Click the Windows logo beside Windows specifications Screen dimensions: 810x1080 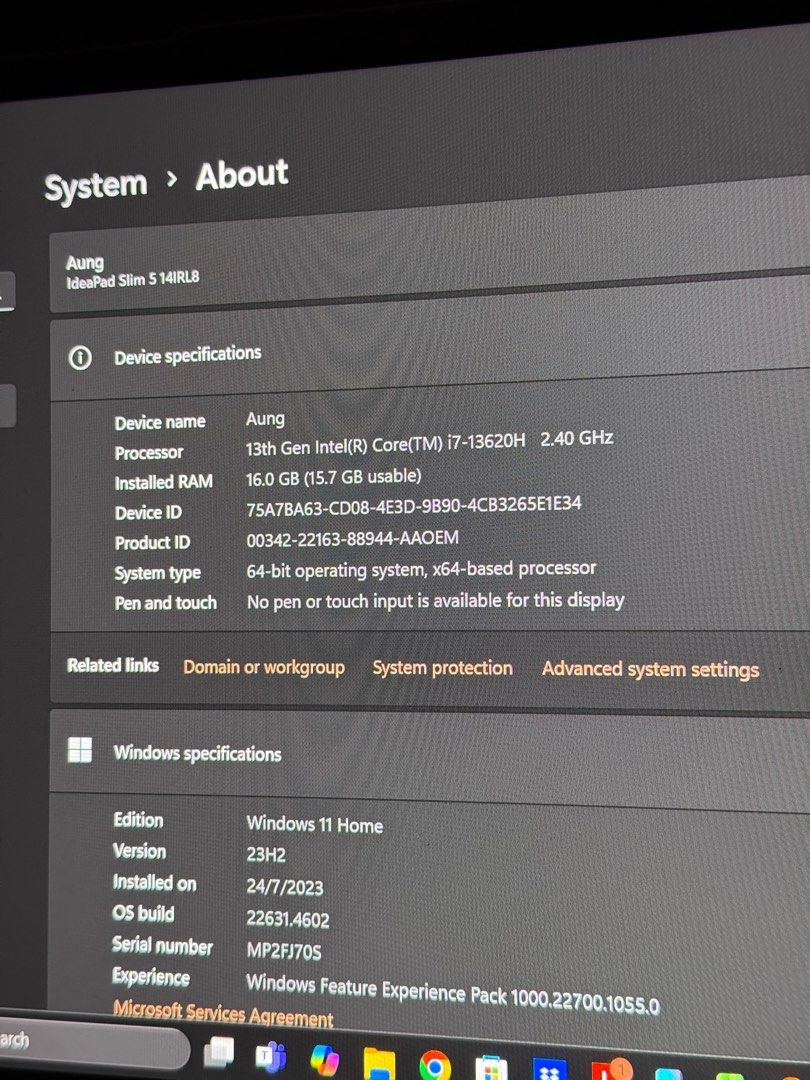click(x=80, y=750)
